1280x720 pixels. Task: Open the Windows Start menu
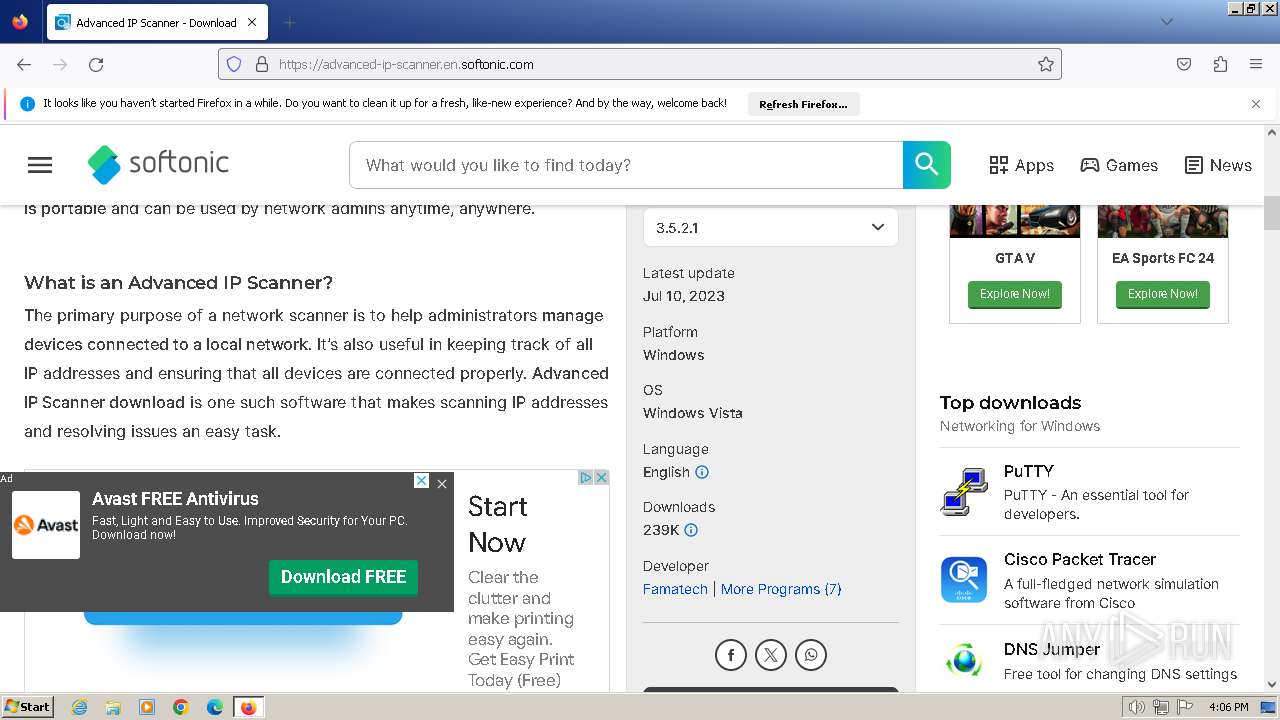click(27, 707)
